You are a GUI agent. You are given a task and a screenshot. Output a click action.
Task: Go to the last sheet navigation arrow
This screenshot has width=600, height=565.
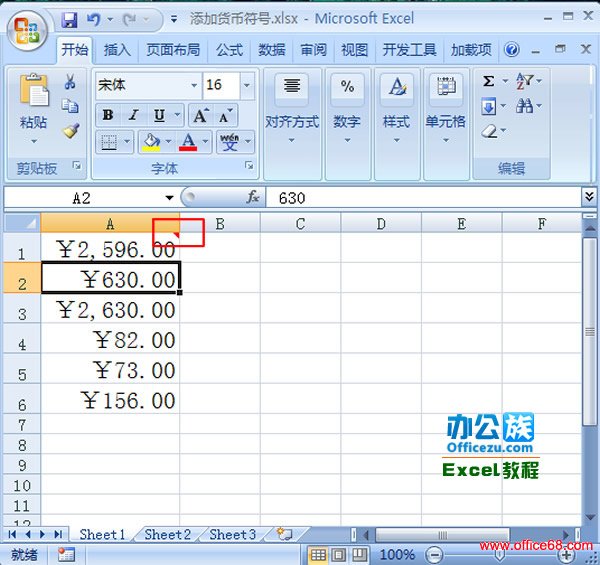point(58,534)
